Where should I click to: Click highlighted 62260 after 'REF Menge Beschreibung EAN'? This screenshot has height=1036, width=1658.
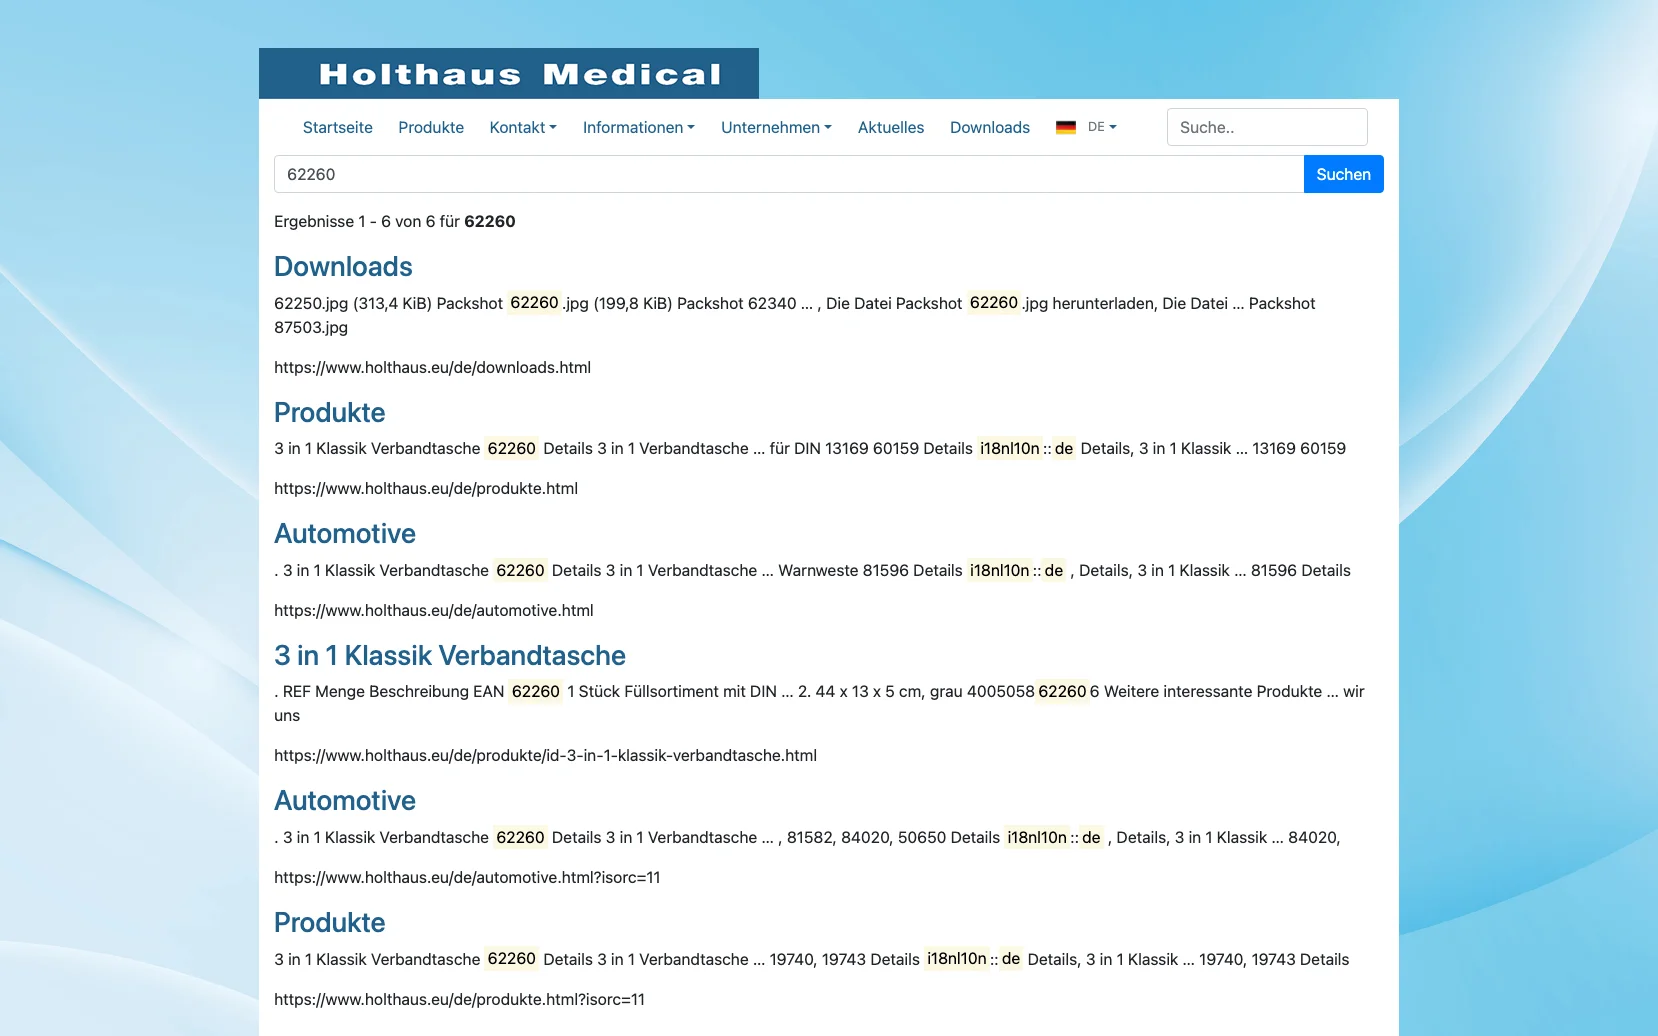coord(536,691)
